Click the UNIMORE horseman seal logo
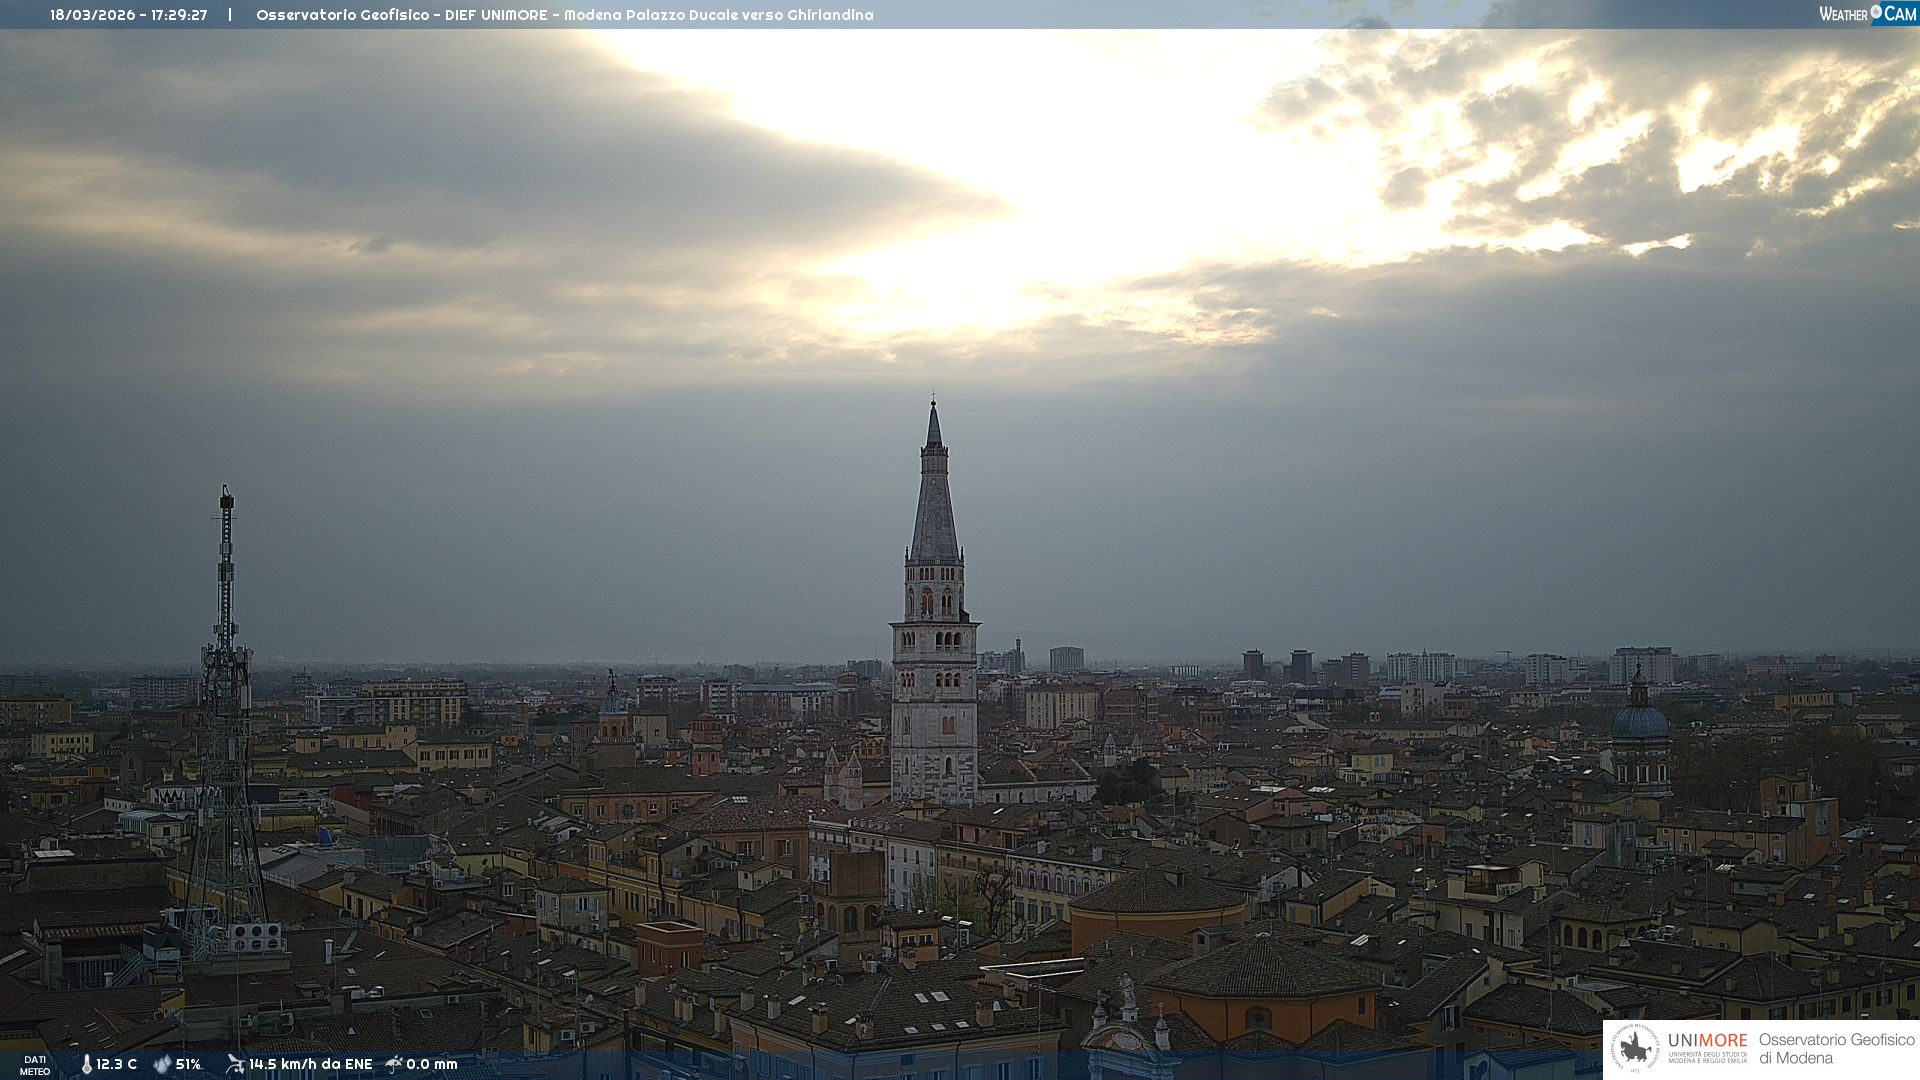 click(1635, 1049)
